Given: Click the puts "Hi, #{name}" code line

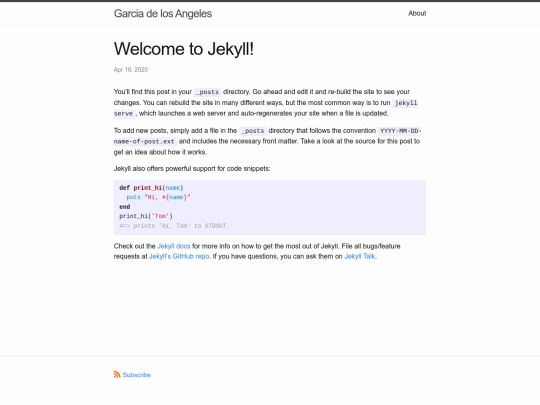Looking at the screenshot, I should pos(158,197).
